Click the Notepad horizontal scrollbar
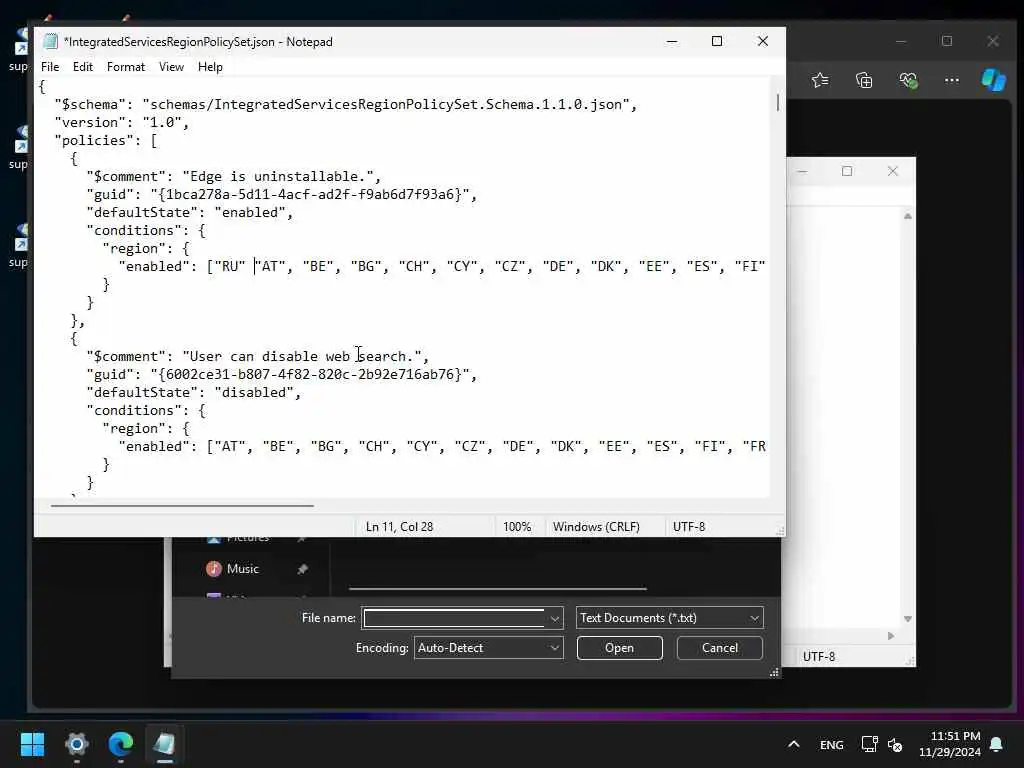1024x768 pixels. click(x=182, y=505)
